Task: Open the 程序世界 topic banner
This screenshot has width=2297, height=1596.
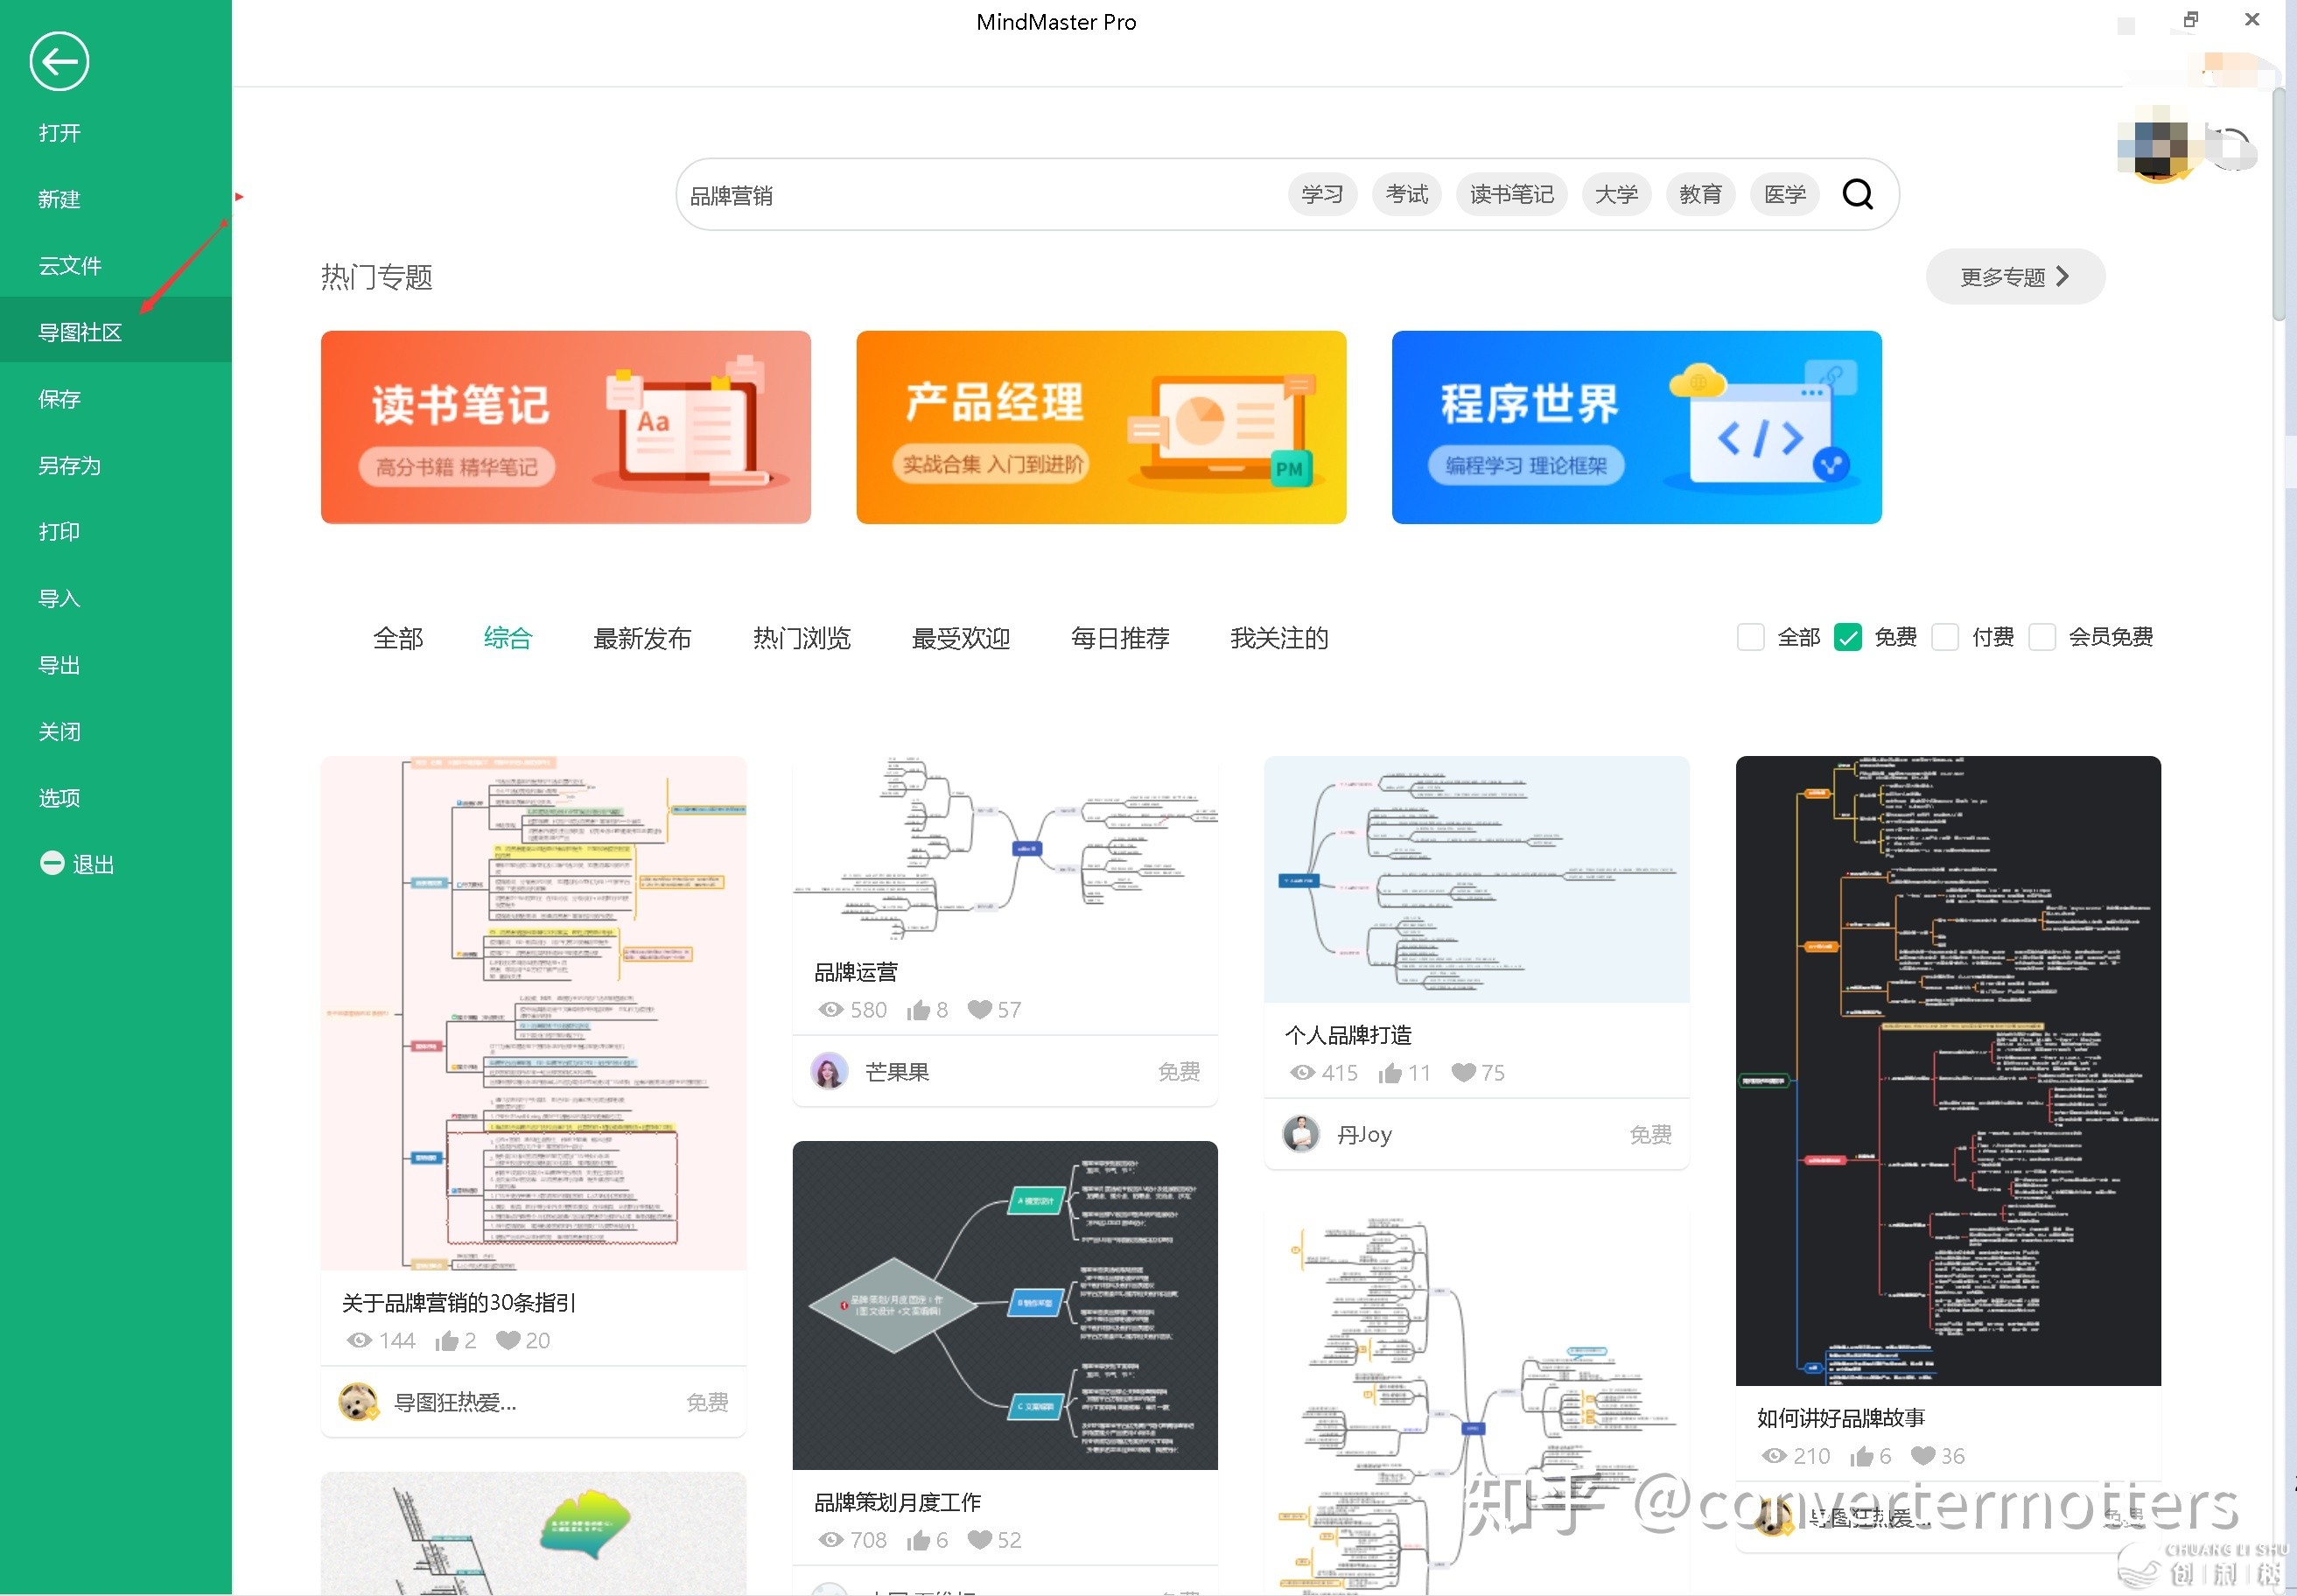Action: point(1636,427)
